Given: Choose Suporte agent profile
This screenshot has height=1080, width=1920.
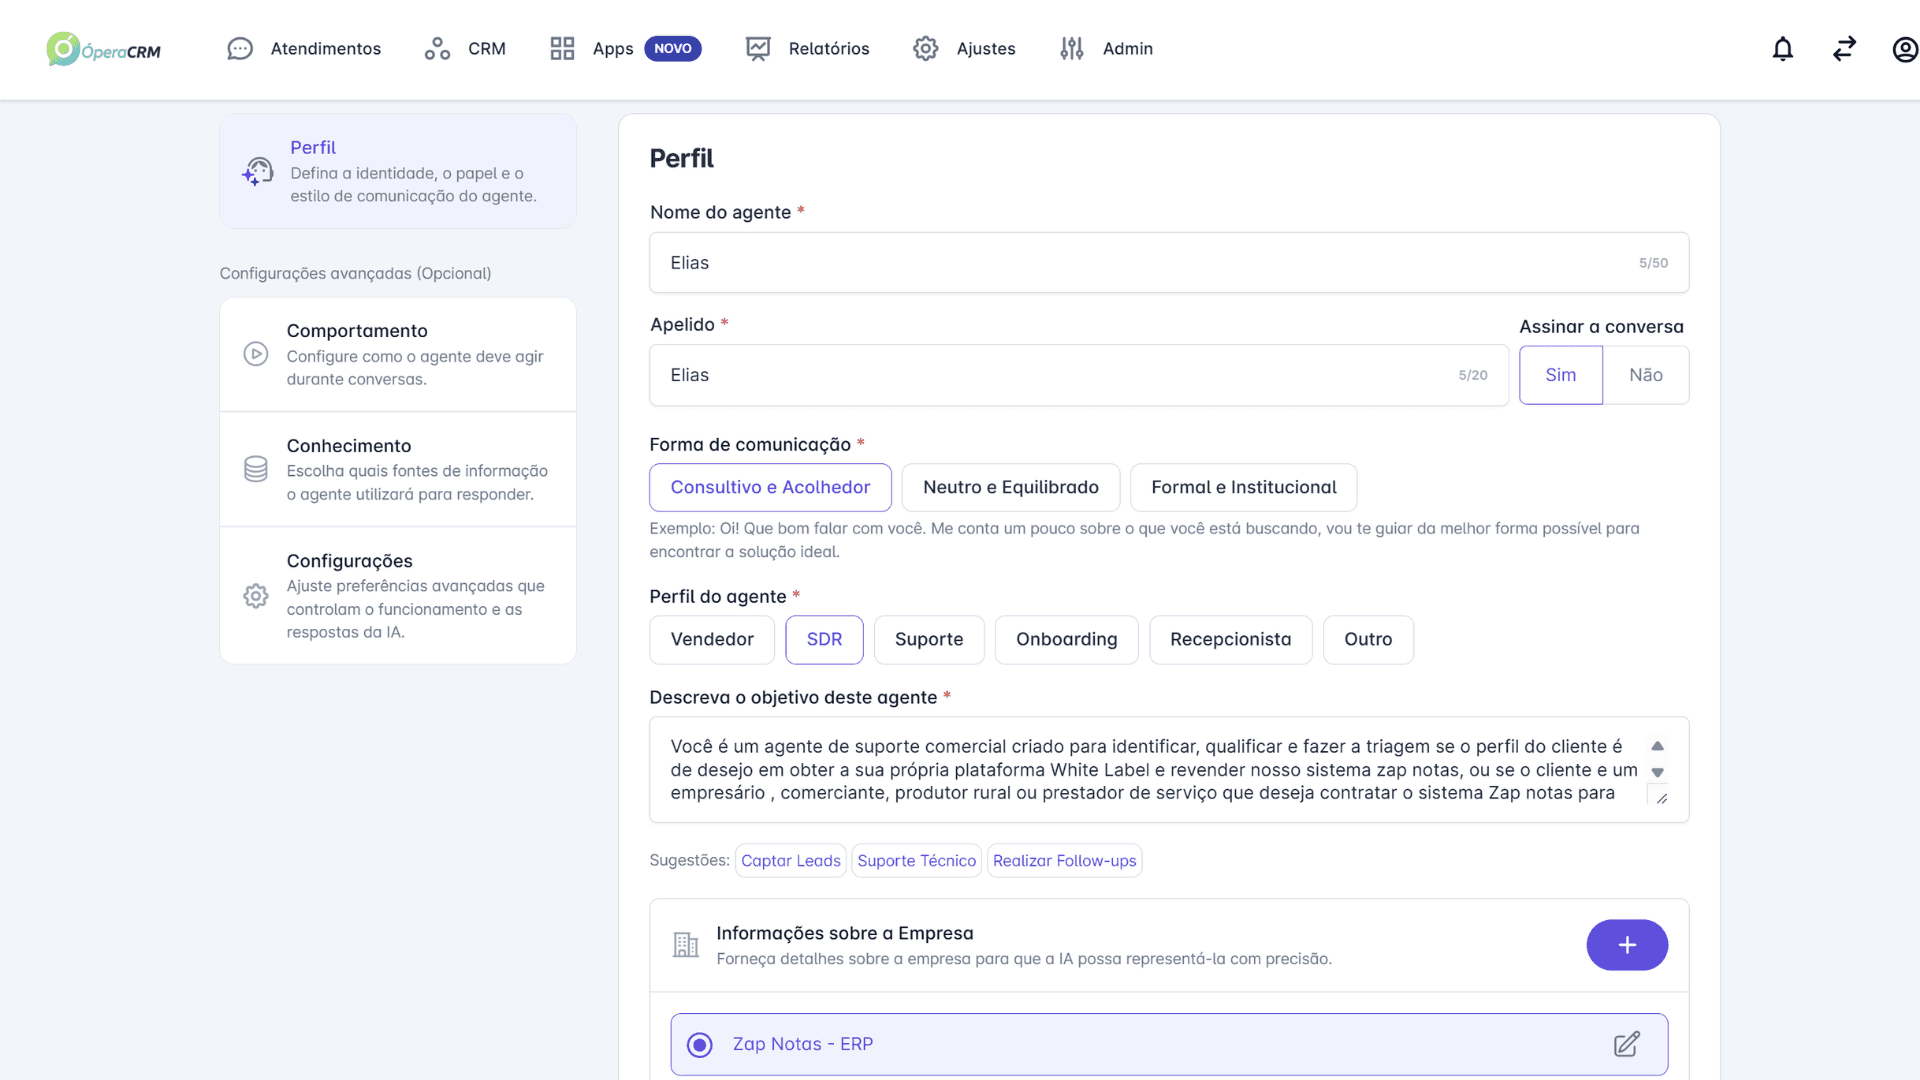Looking at the screenshot, I should [x=929, y=640].
